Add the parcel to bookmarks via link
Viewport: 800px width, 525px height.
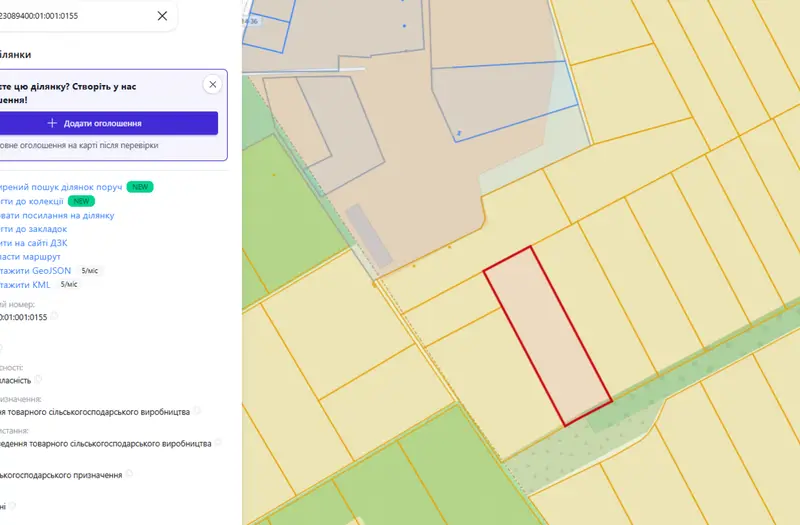tap(33, 229)
